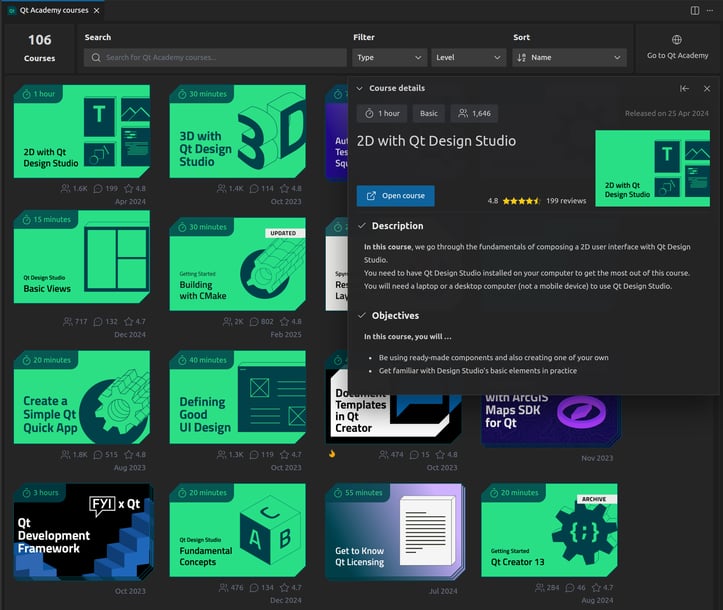Select the Qt Academy courses tab

tap(54, 10)
